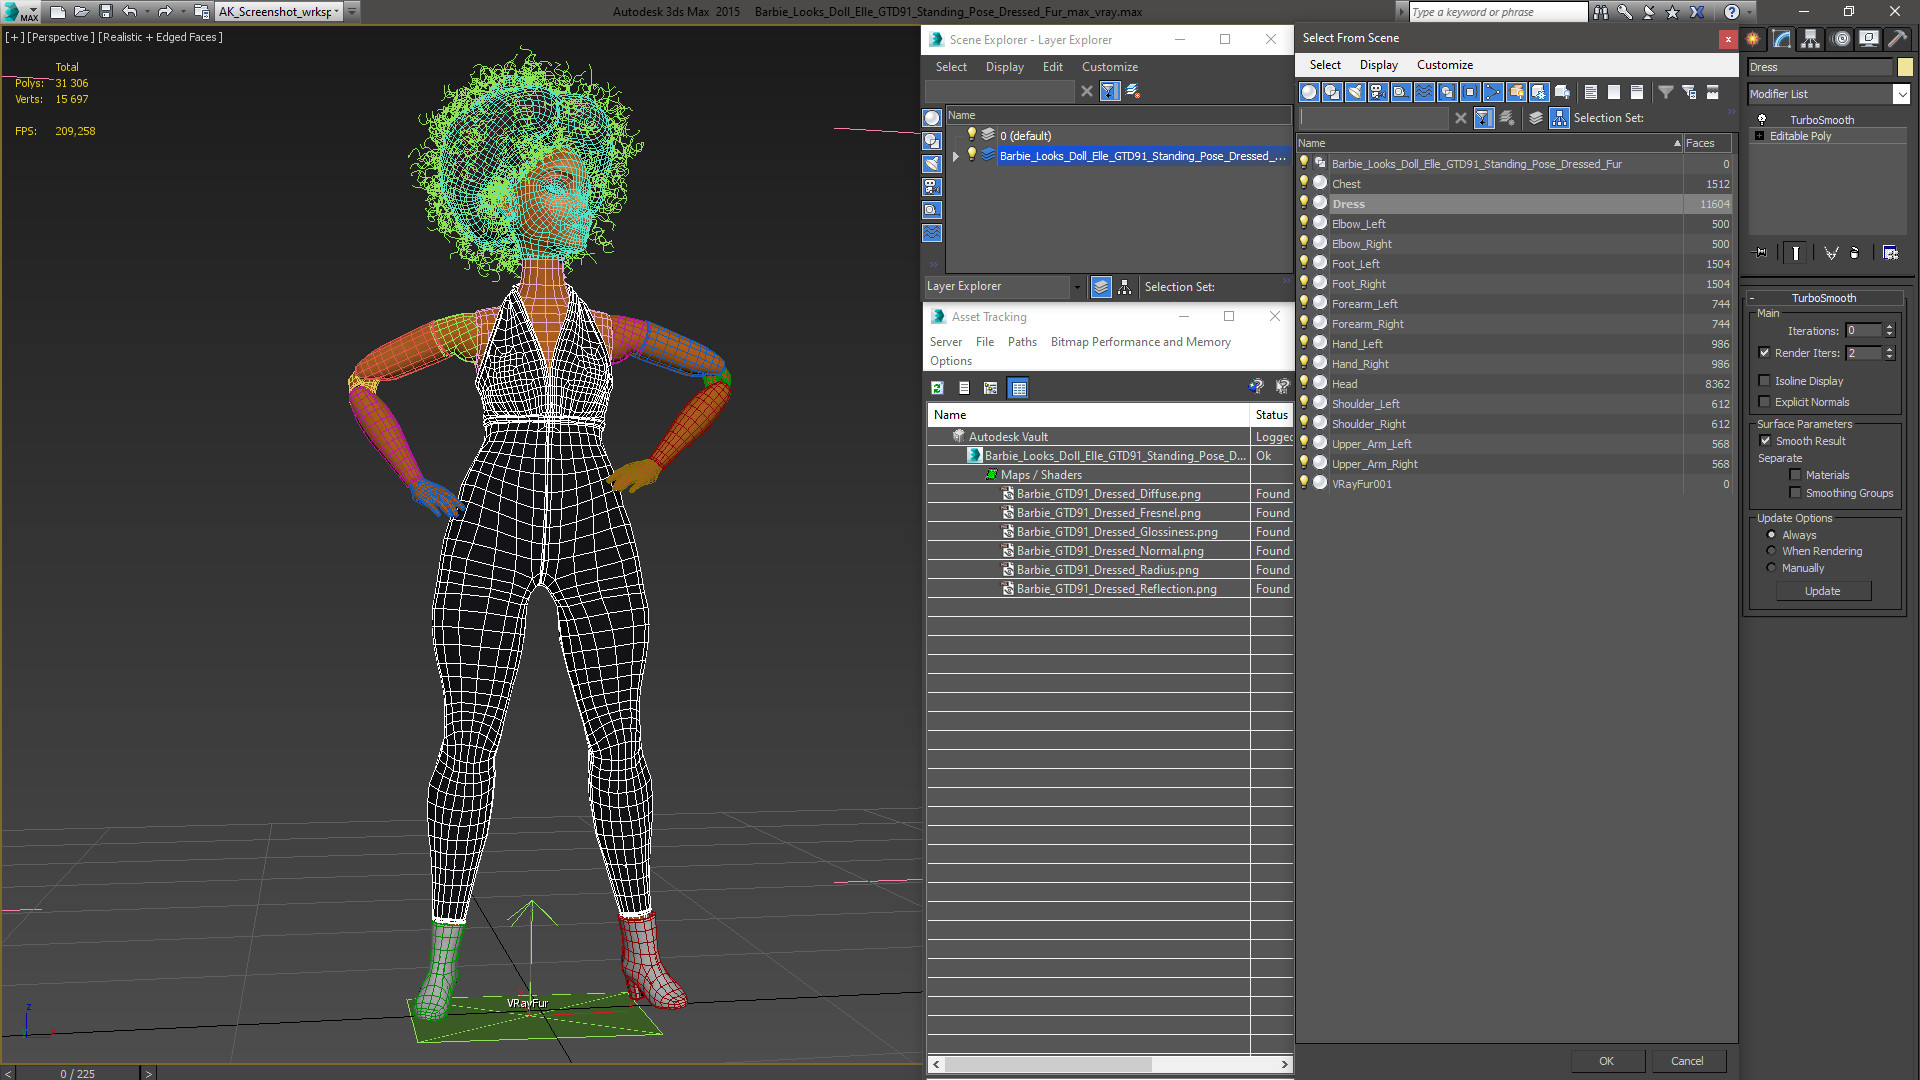
Task: Click Sort by Layer icon in Select From Scene
Action: [1536, 118]
